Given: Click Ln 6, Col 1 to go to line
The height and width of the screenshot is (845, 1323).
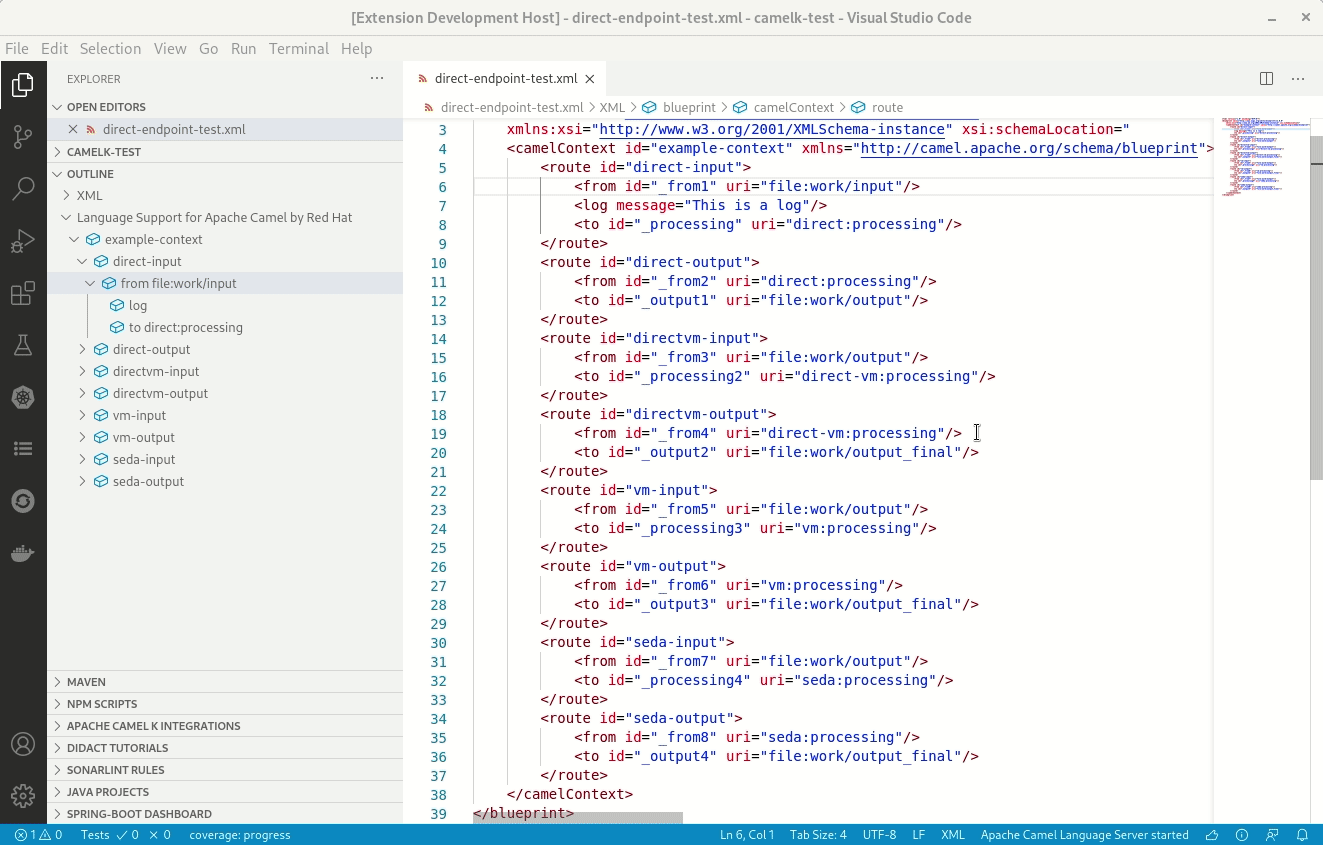Looking at the screenshot, I should pos(748,835).
